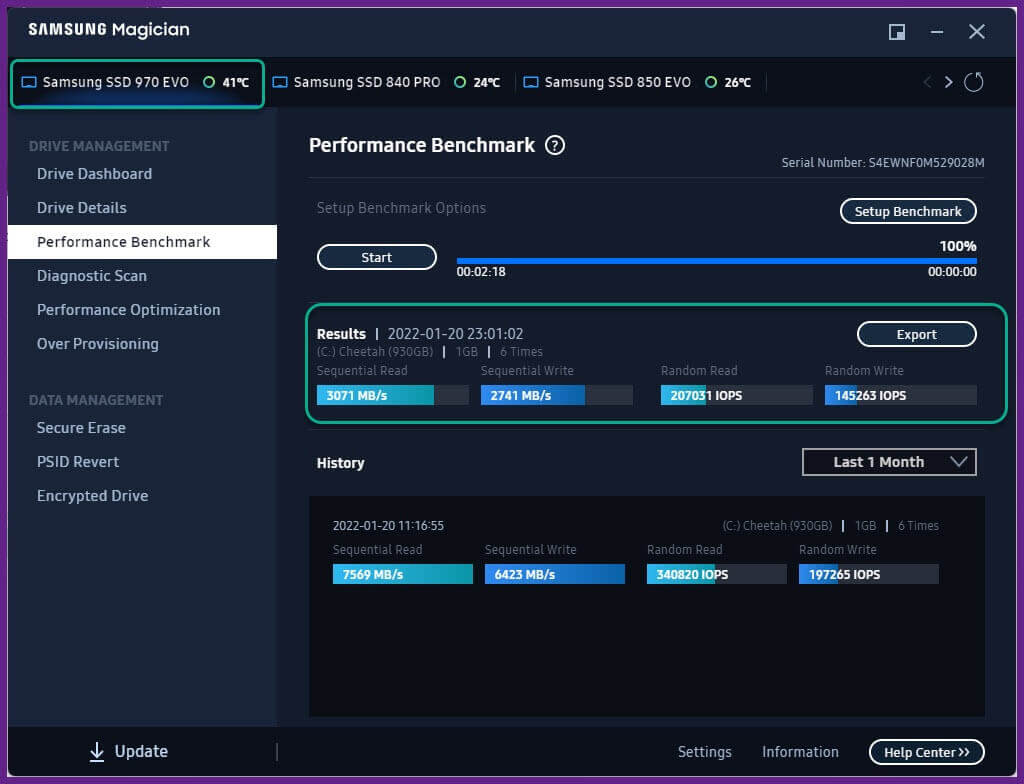Image resolution: width=1024 pixels, height=784 pixels.
Task: Show previous drives with left arrow
Action: (927, 82)
